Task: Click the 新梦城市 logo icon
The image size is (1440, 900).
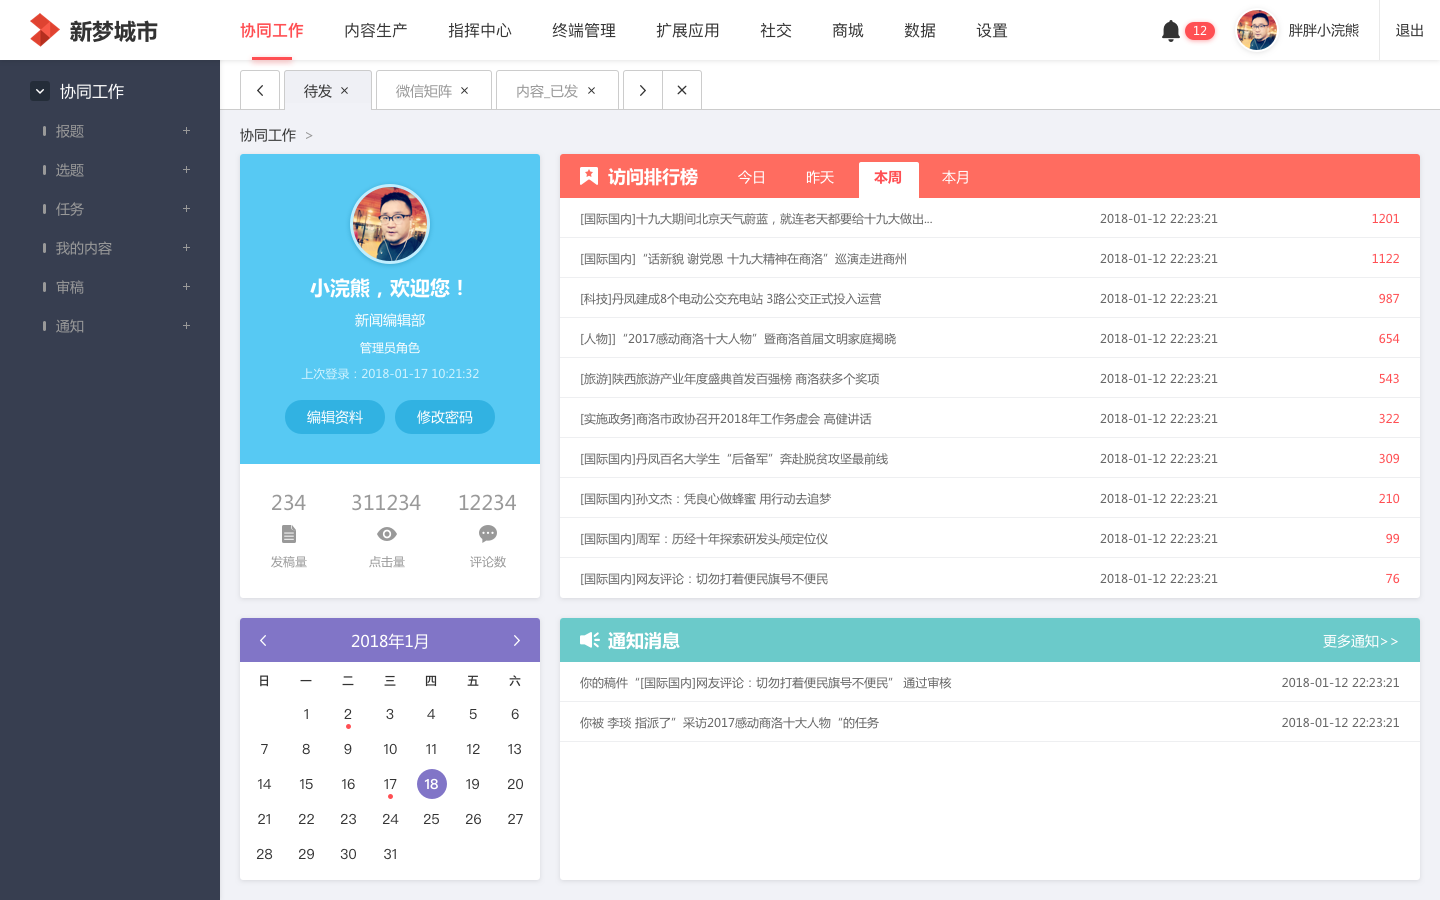Action: click(x=44, y=31)
